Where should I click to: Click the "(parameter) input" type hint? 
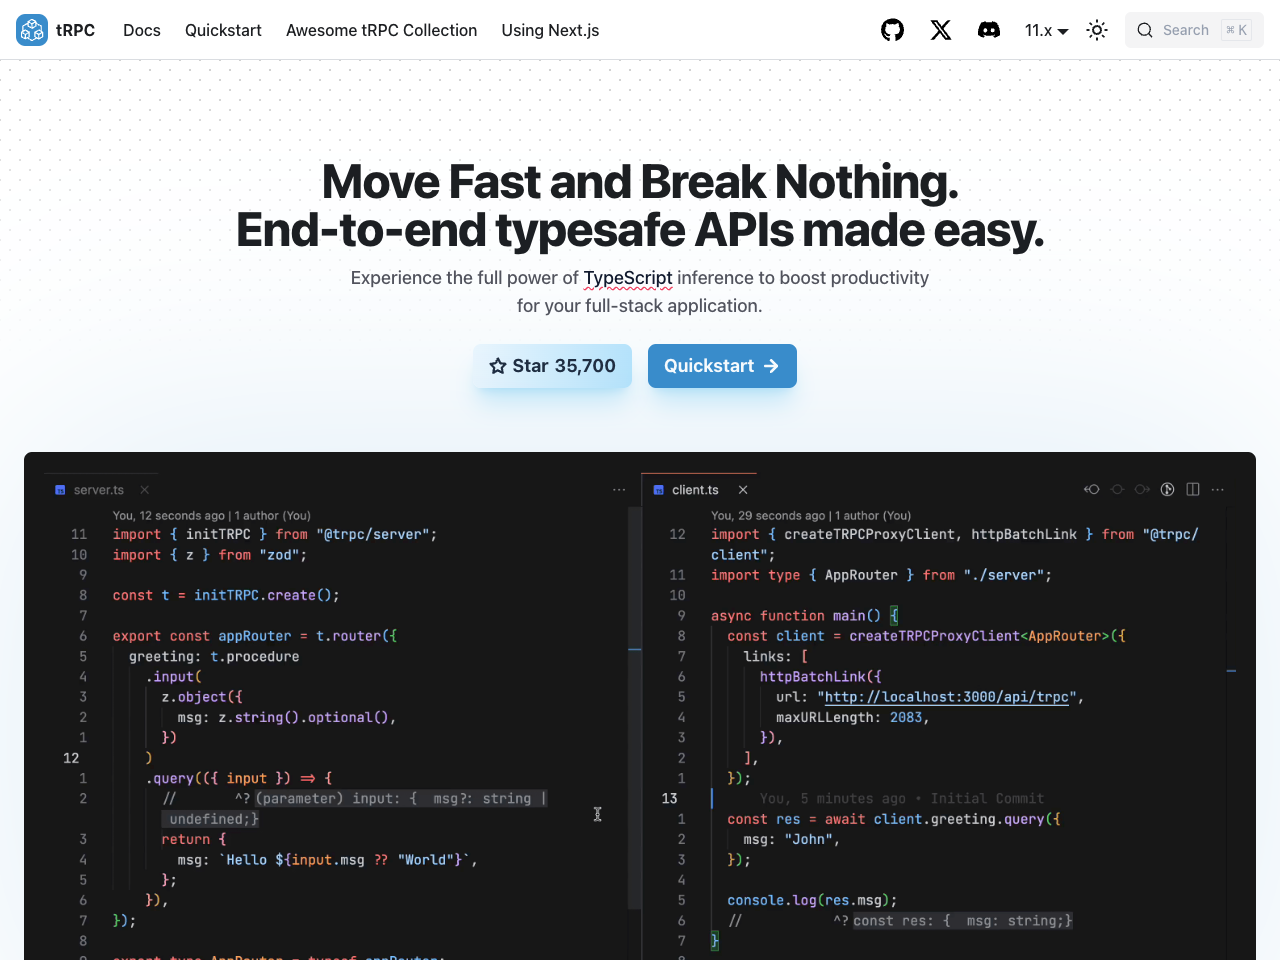(401, 798)
